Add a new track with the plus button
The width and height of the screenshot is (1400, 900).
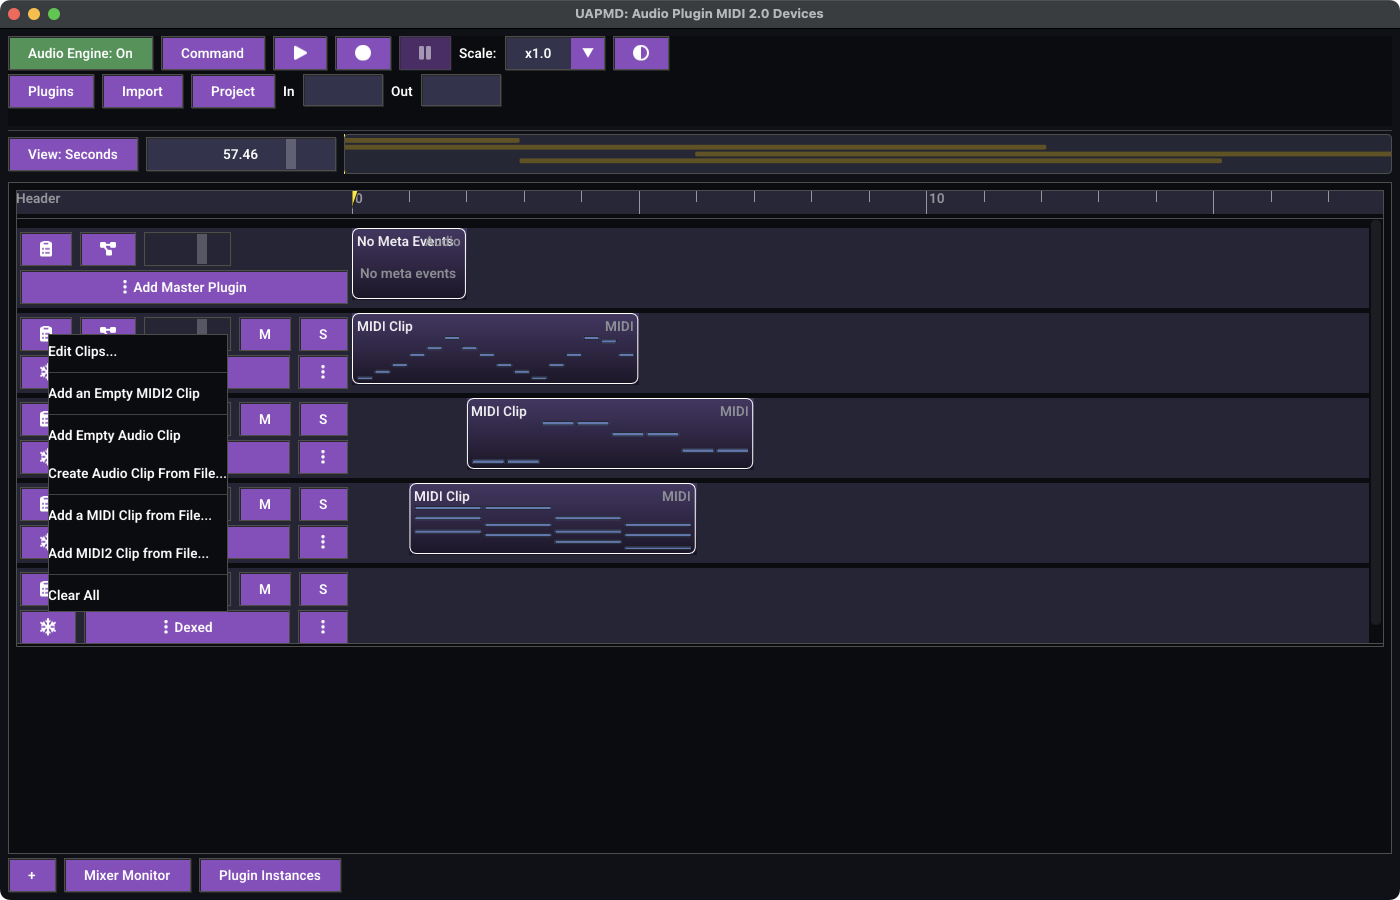32,875
